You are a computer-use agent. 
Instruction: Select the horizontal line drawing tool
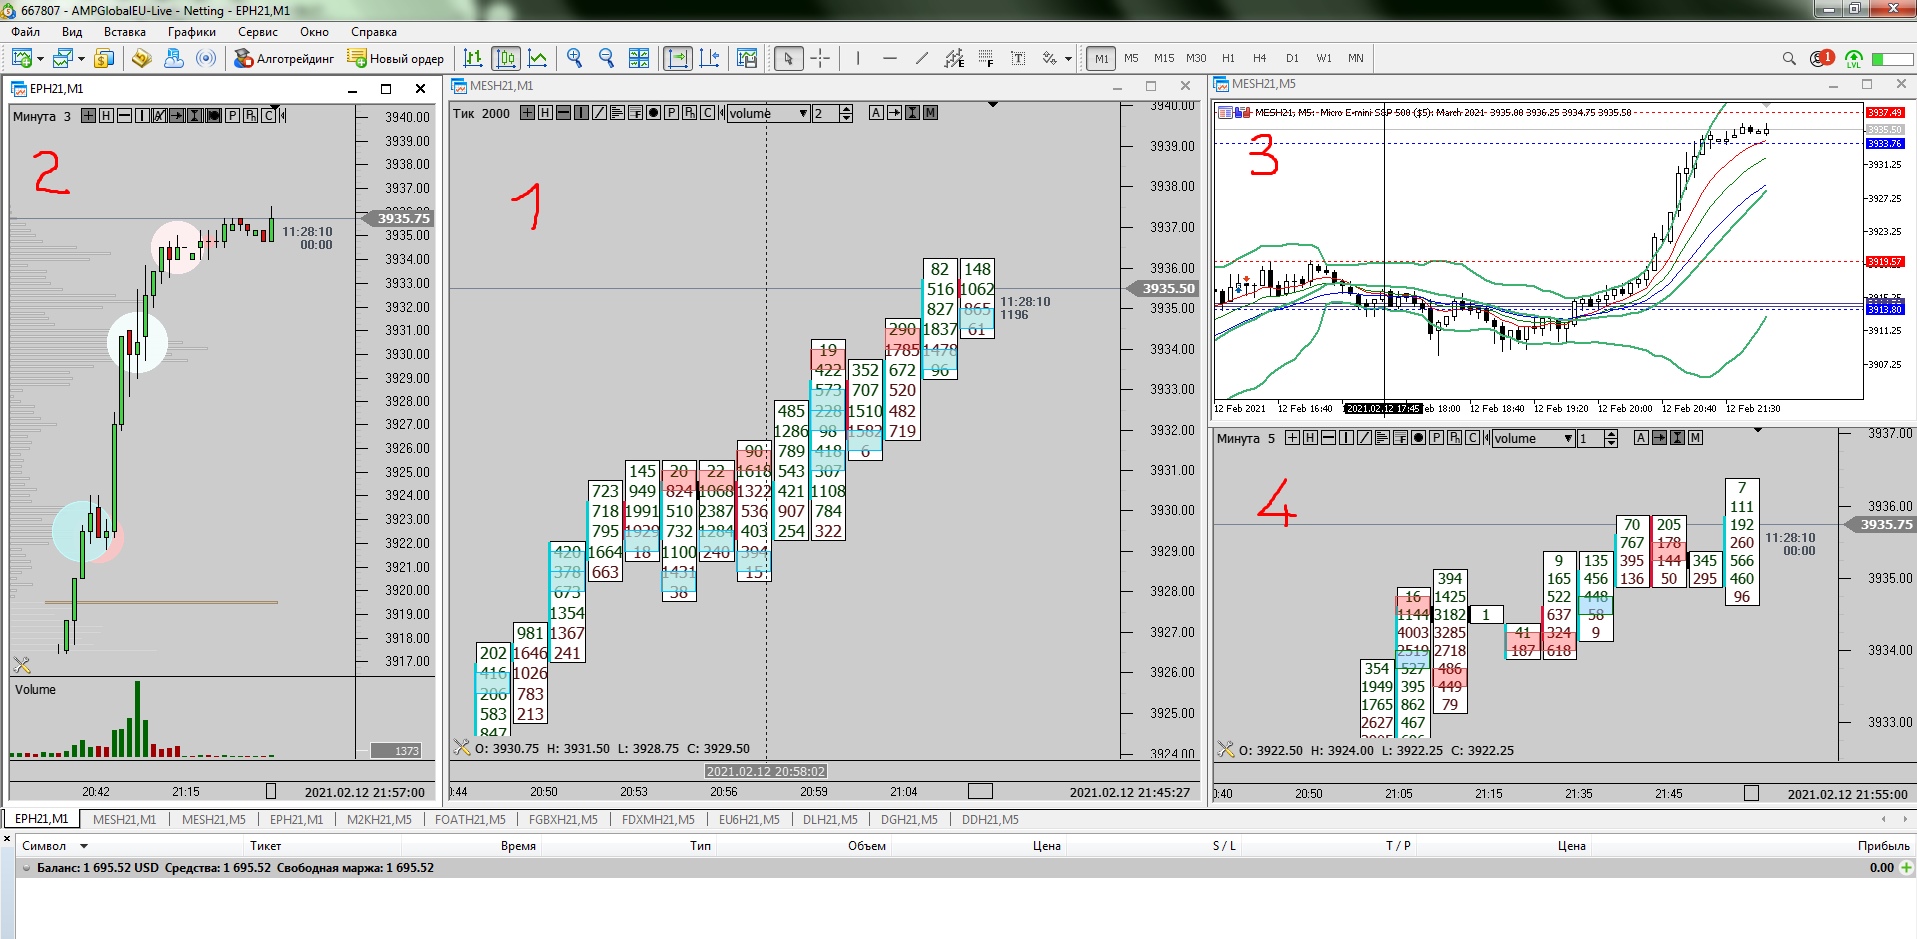[x=890, y=58]
